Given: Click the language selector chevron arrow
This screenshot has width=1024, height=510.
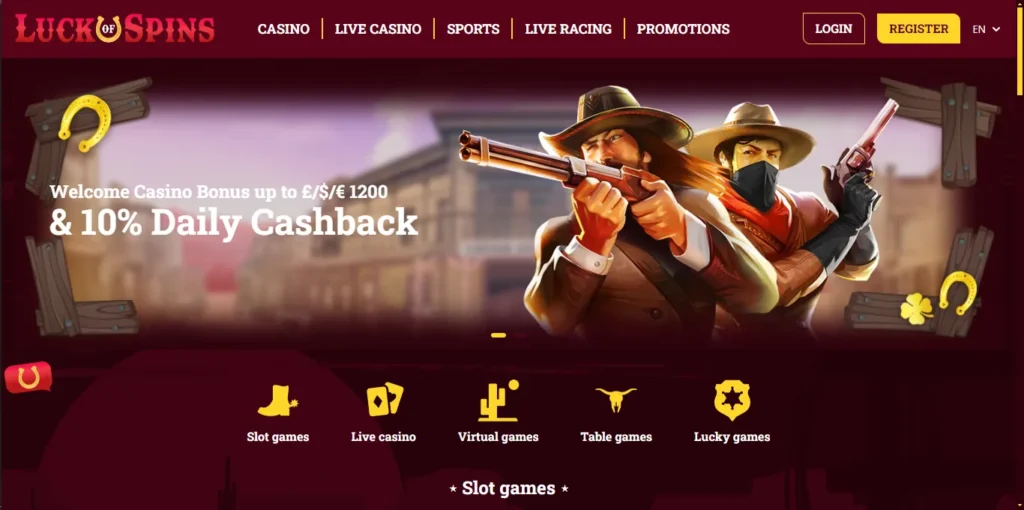Looking at the screenshot, I should point(996,29).
